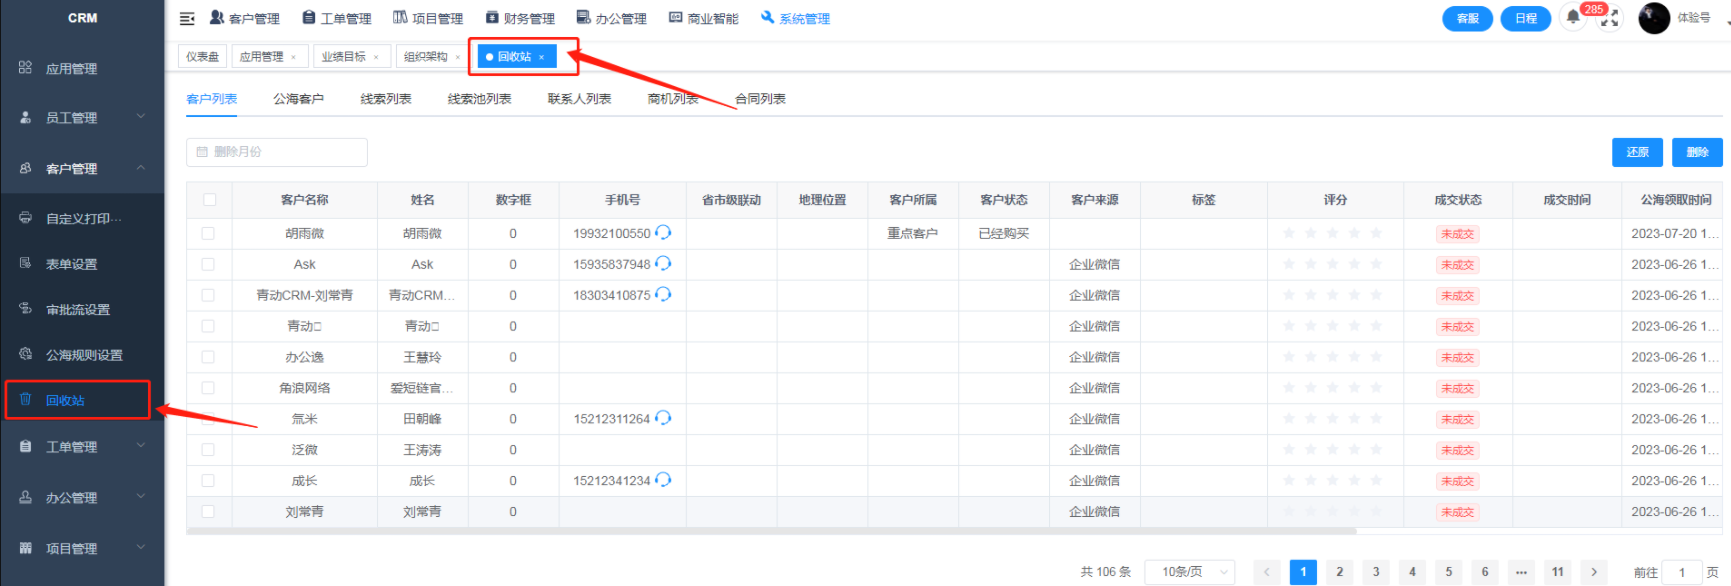1731x586 pixels.
Task: Switch to the 合同列表 tab
Action: coord(760,99)
